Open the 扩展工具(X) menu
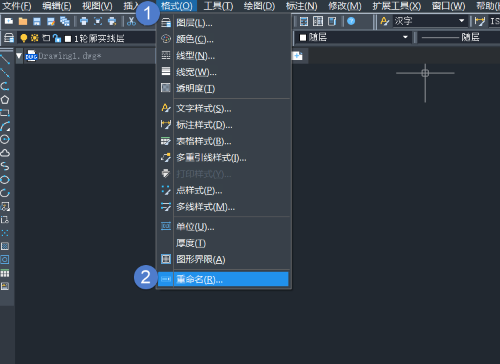Screen dimensions: 500x364 tap(397, 6)
